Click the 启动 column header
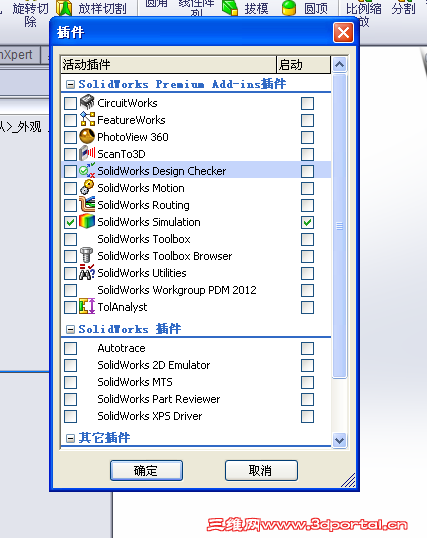This screenshot has width=427, height=538. pos(303,65)
